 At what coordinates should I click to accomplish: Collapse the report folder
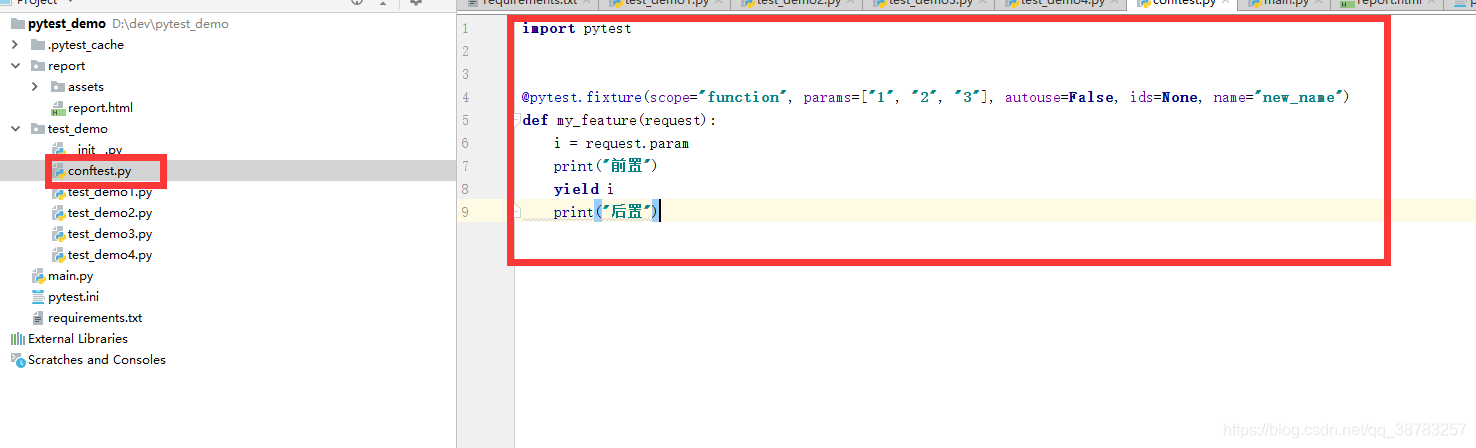tap(15, 66)
